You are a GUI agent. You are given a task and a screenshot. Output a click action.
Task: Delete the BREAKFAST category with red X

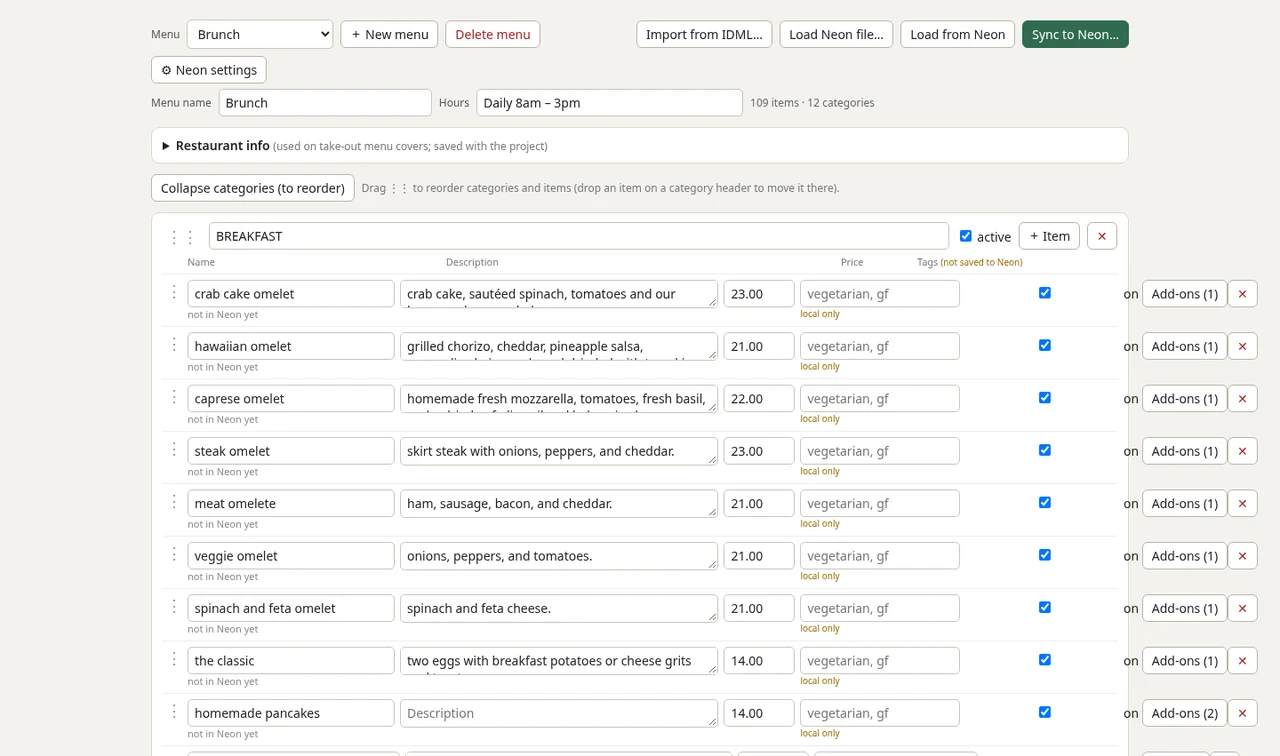pos(1102,236)
